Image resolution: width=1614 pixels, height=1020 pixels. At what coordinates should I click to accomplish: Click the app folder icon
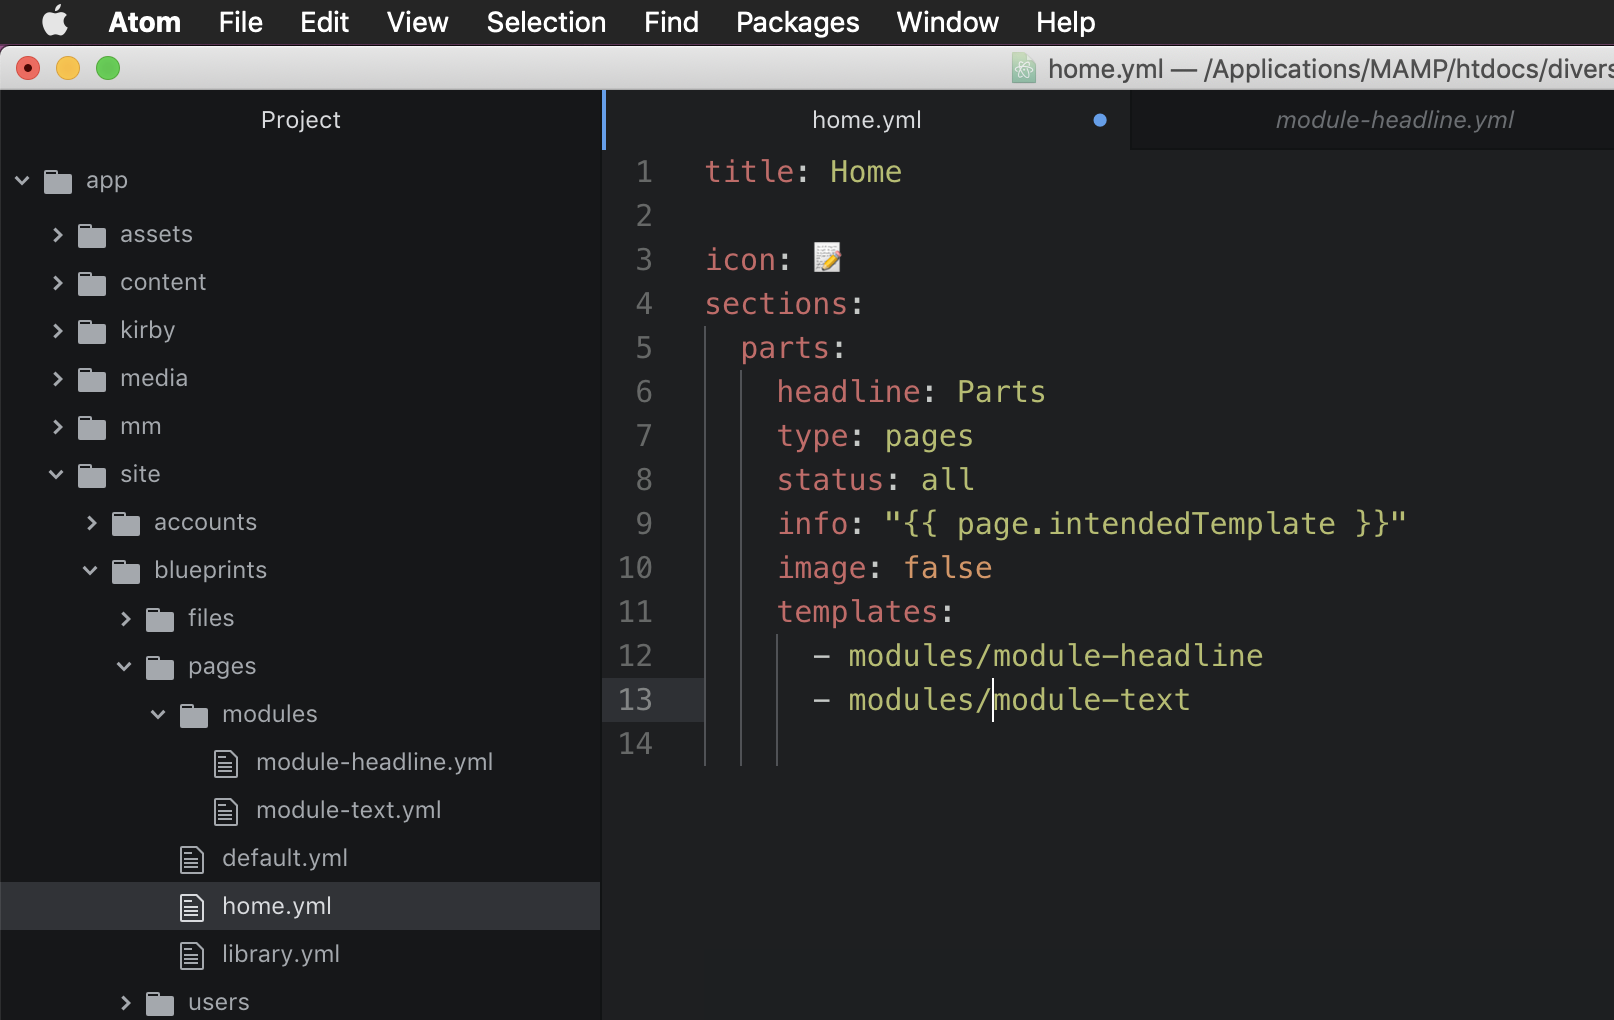click(58, 182)
